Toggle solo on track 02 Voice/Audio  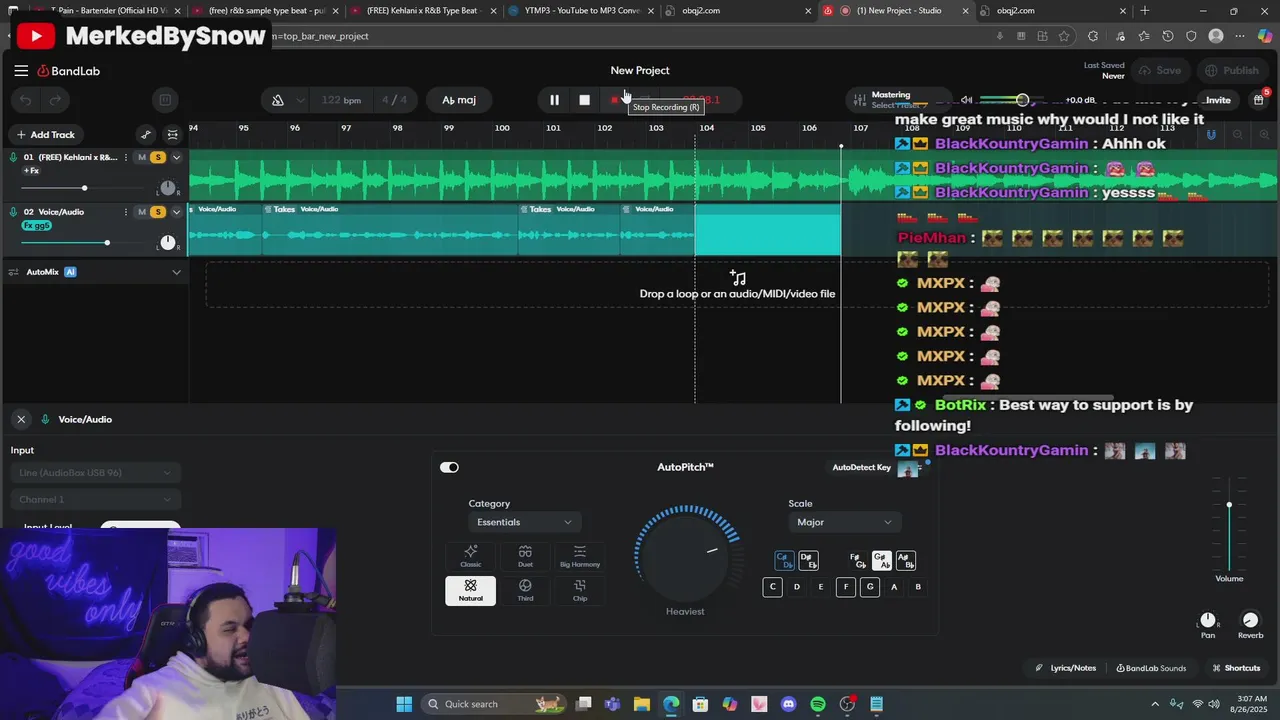point(157,212)
